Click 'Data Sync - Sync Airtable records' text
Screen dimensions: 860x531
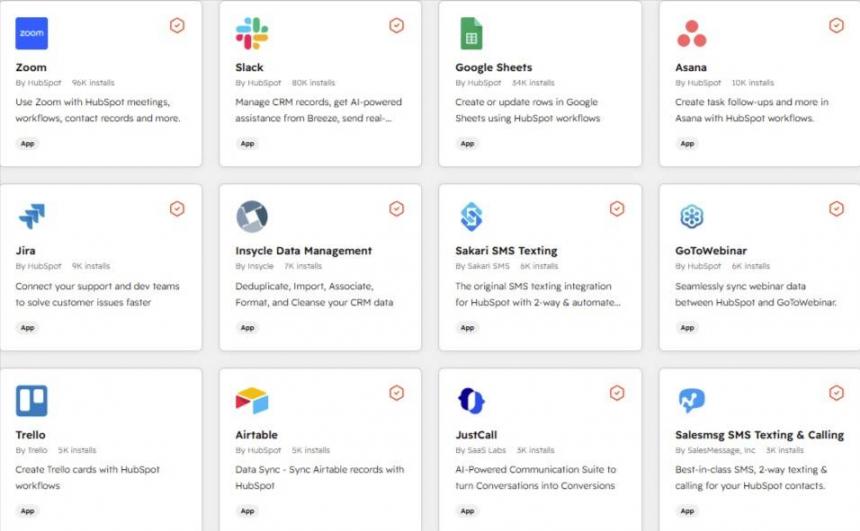coord(320,477)
